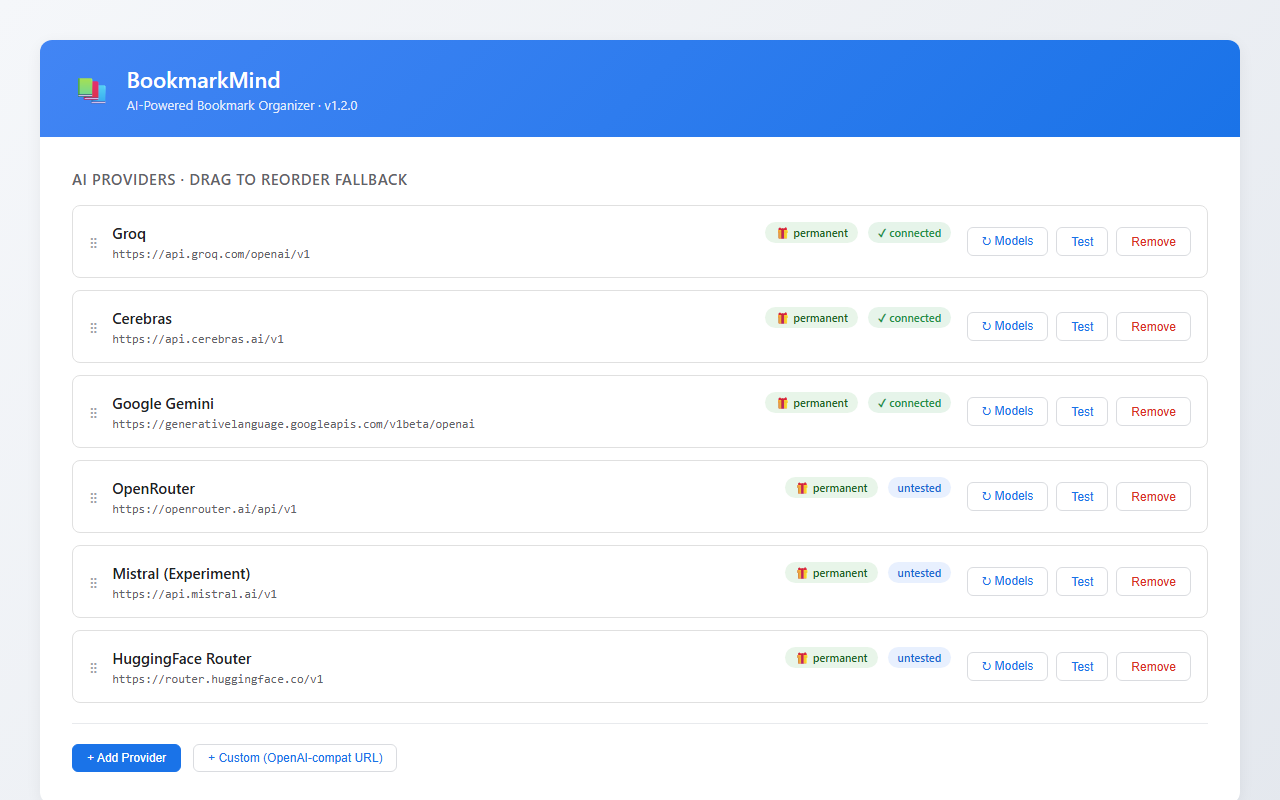Select the Google Gemini provider name

click(163, 404)
